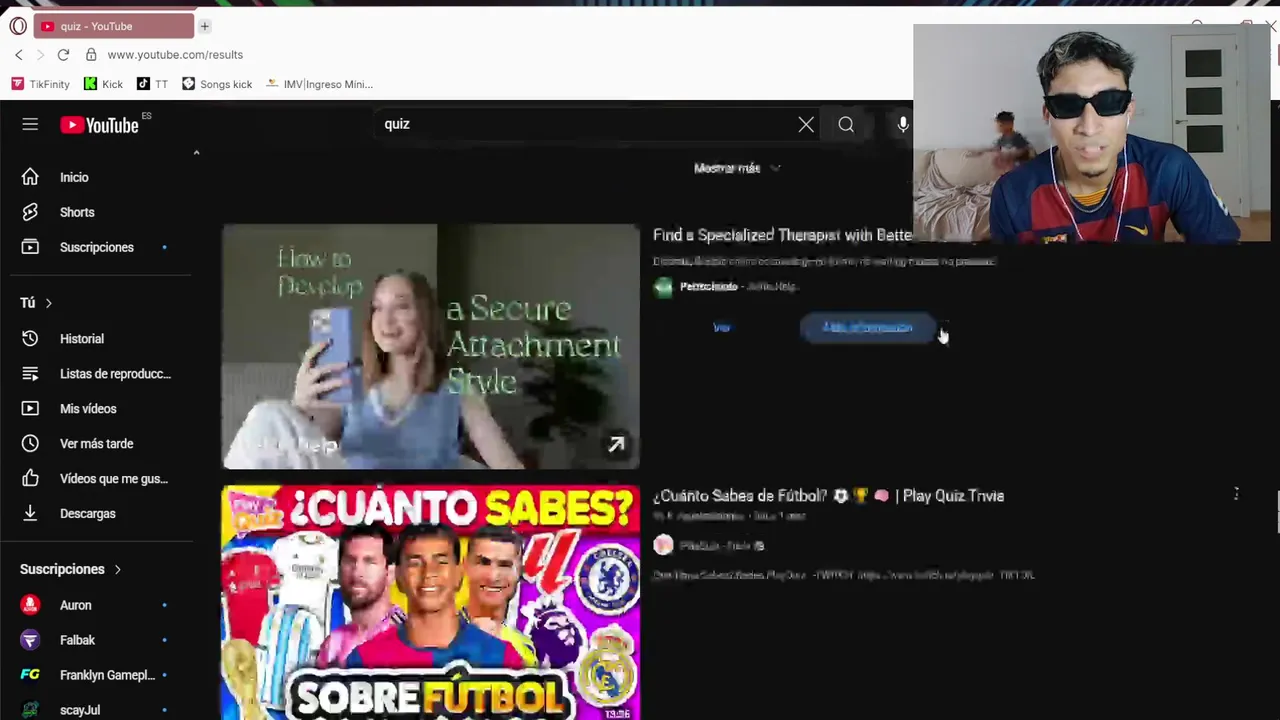View site info lock icon in address bar
The width and height of the screenshot is (1280, 720).
tap(90, 55)
